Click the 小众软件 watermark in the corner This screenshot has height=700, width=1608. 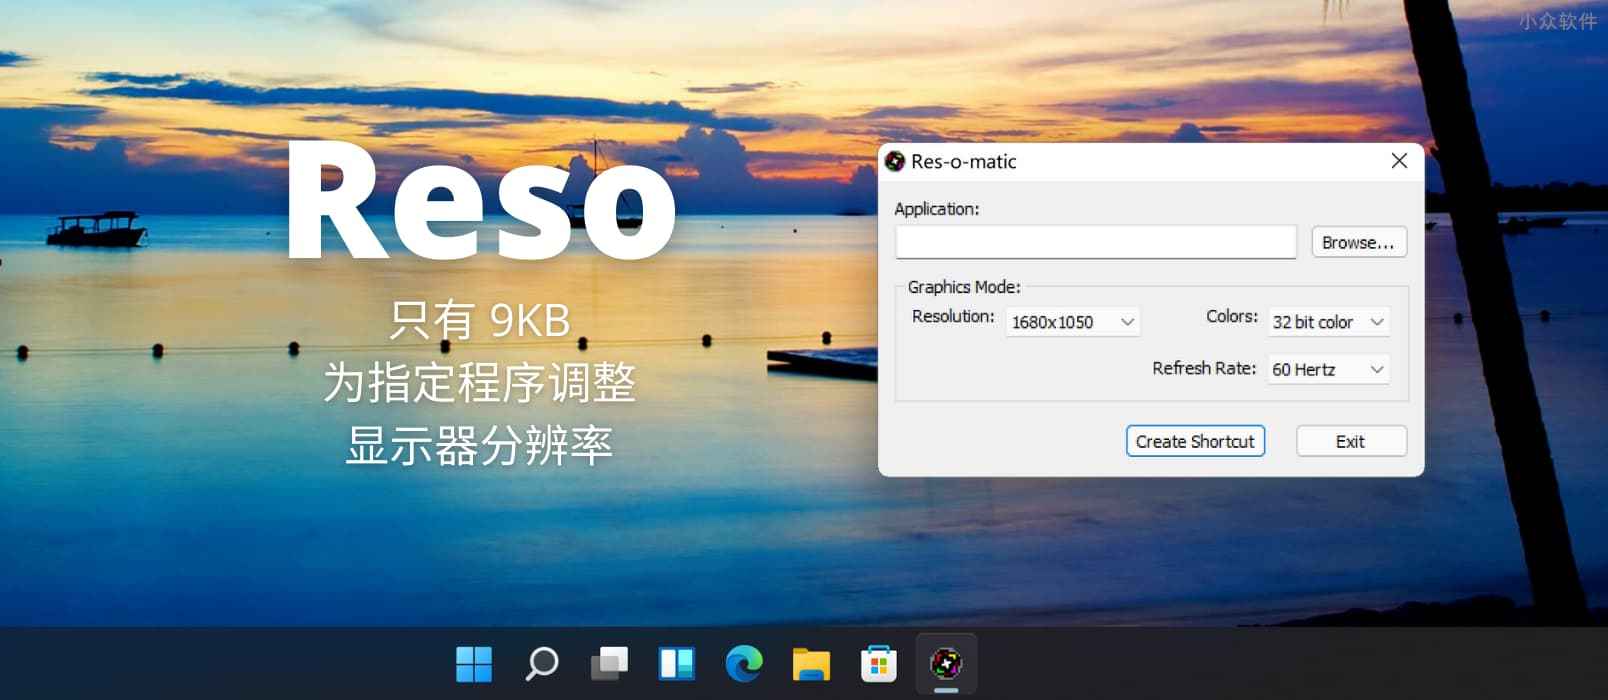click(1557, 21)
